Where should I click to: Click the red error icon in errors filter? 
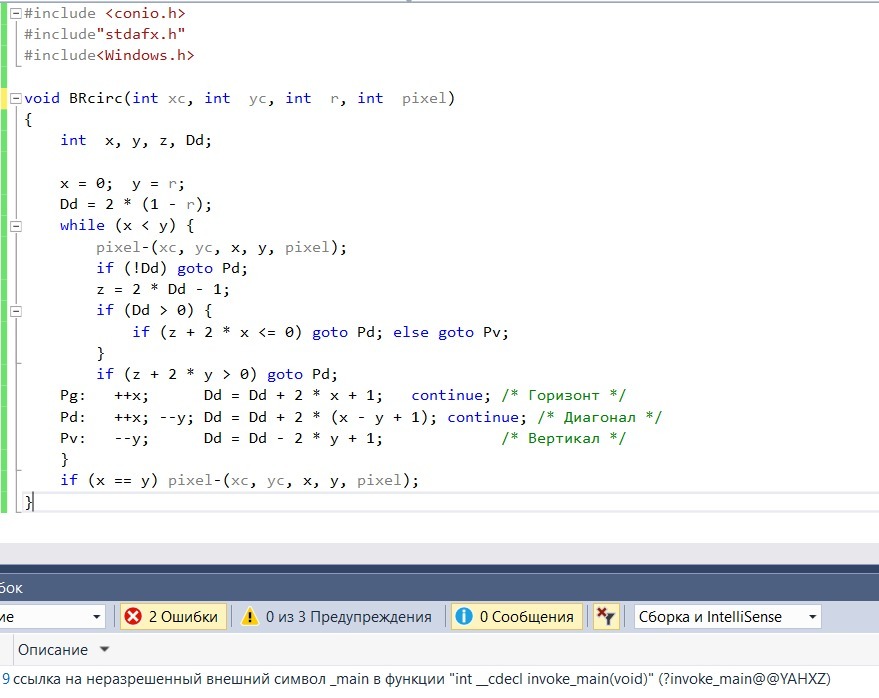[133, 617]
